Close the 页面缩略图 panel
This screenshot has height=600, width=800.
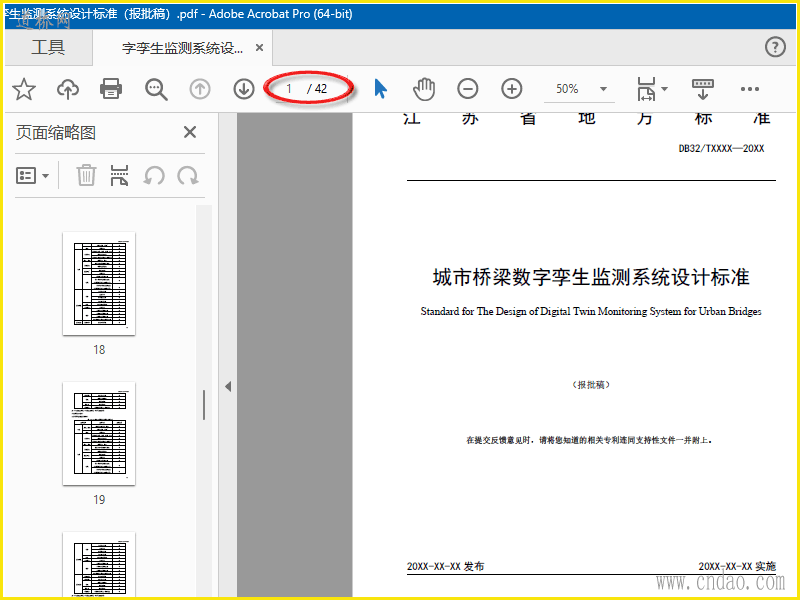[190, 132]
